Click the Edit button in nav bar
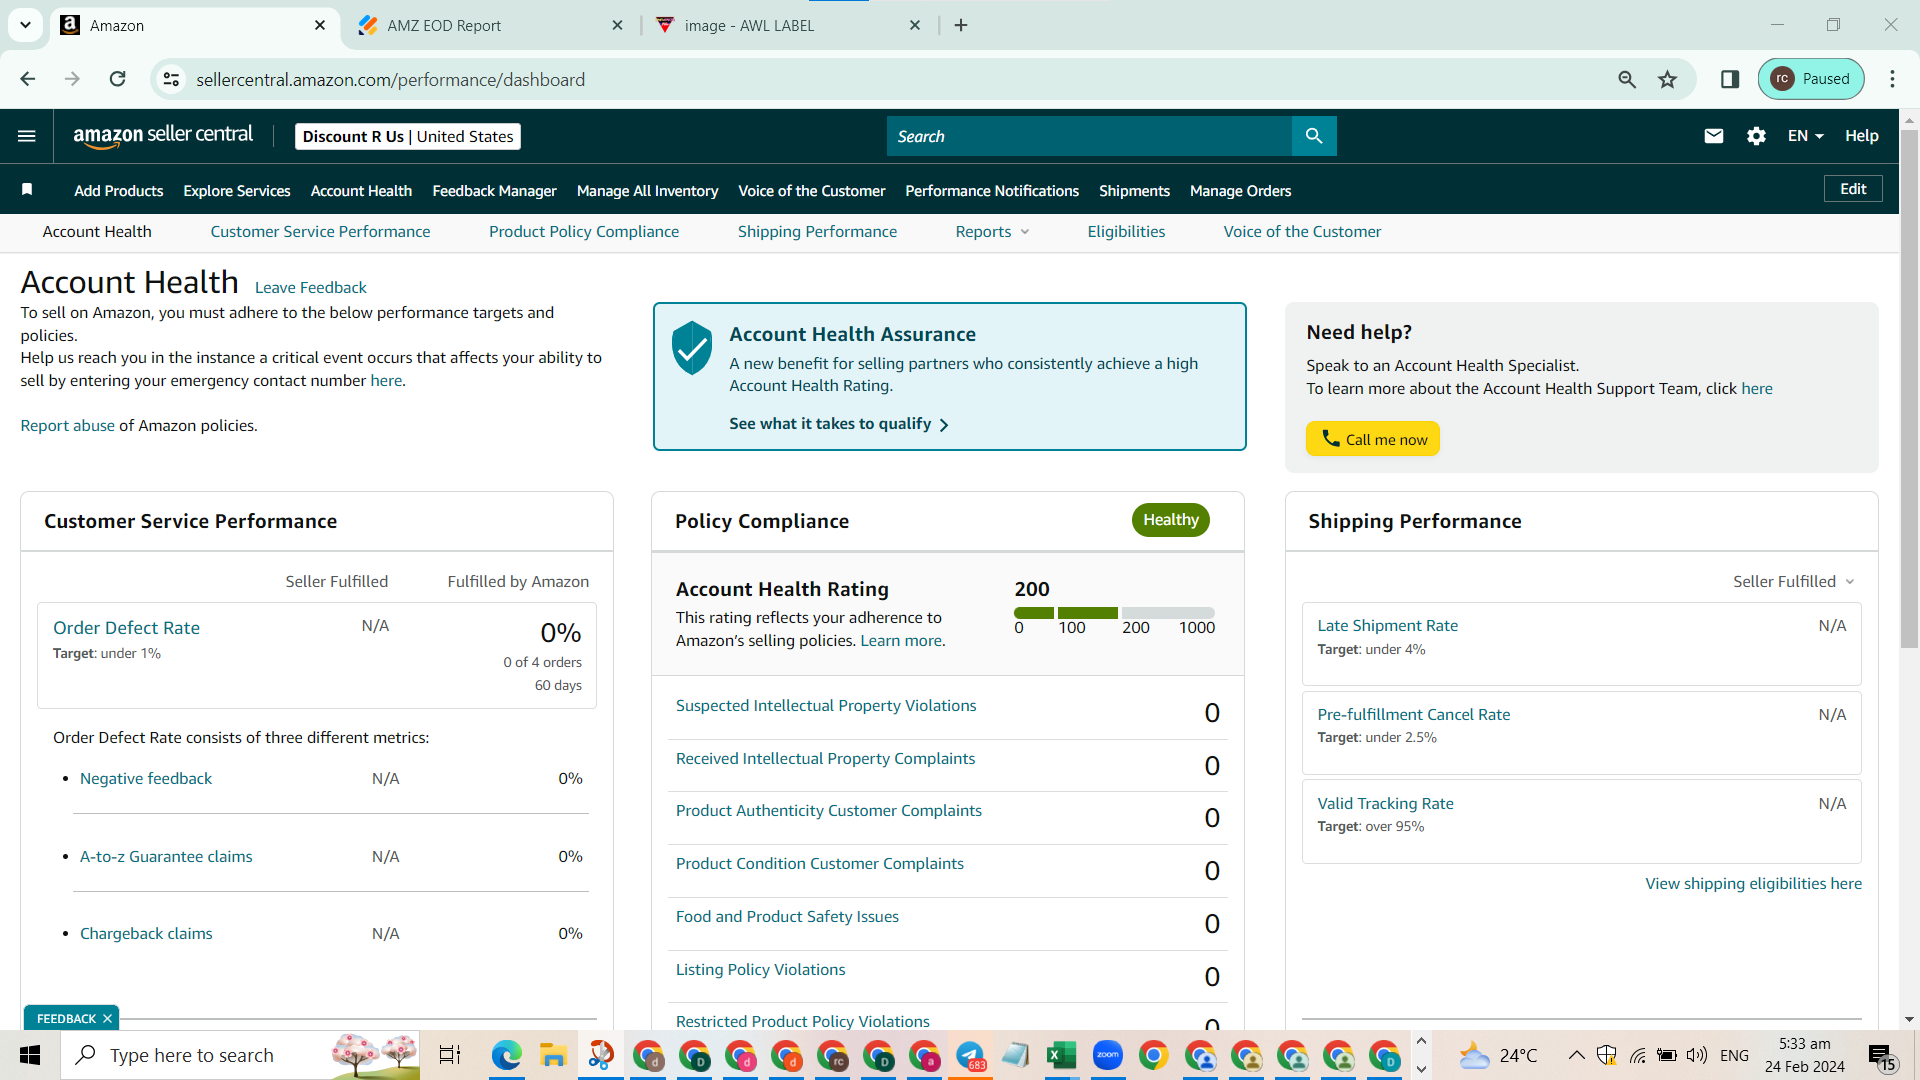1920x1080 pixels. pos(1853,189)
